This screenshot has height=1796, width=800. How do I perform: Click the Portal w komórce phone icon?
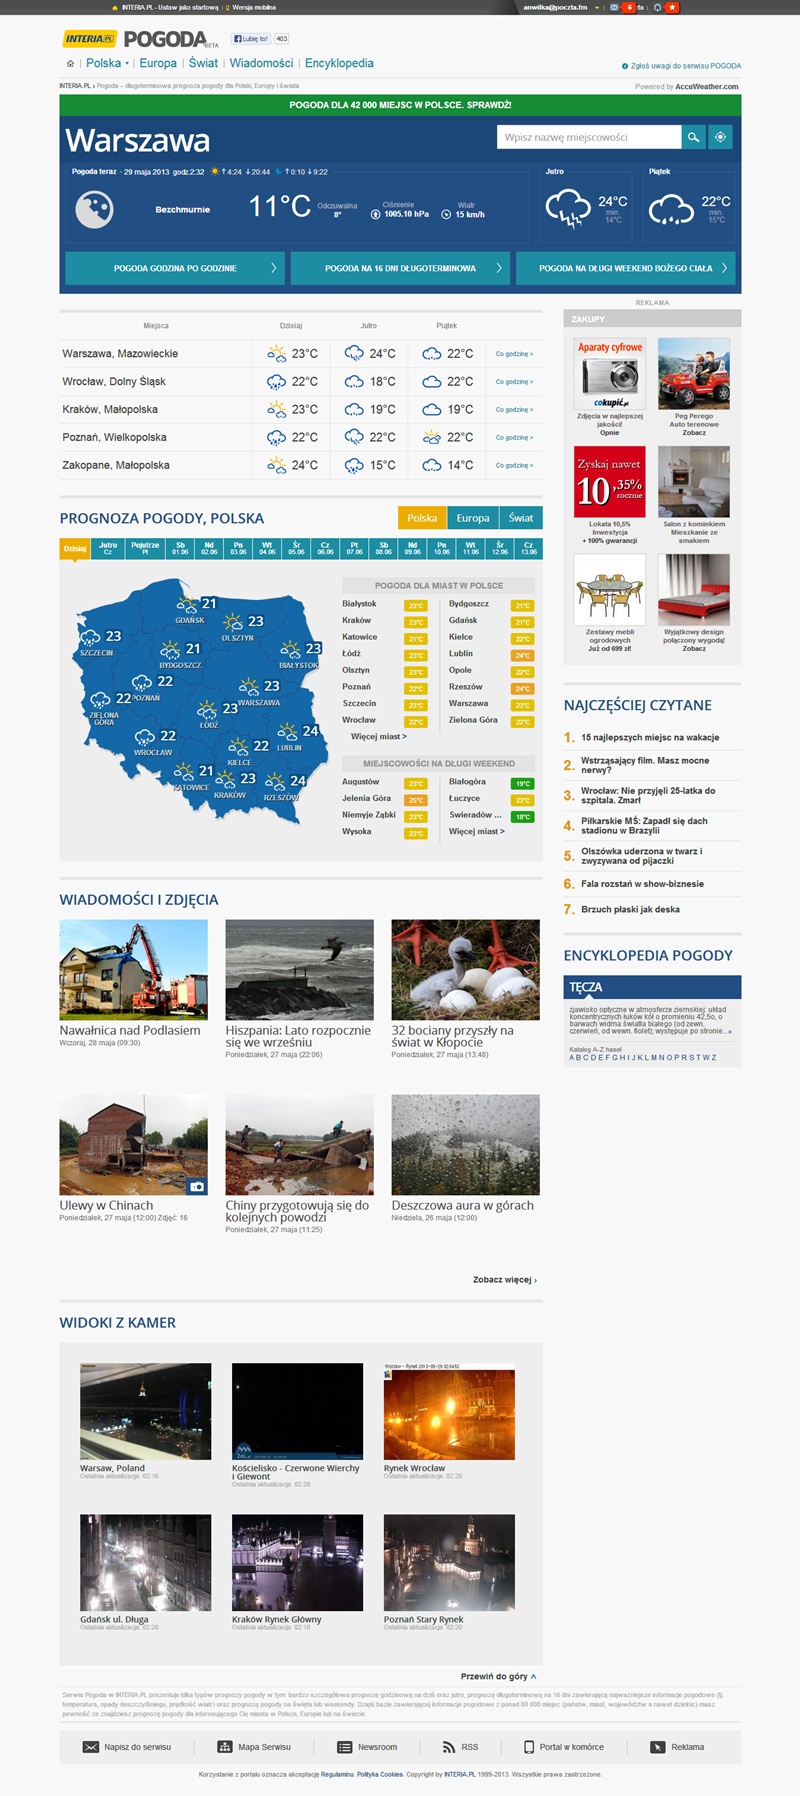pos(529,1747)
